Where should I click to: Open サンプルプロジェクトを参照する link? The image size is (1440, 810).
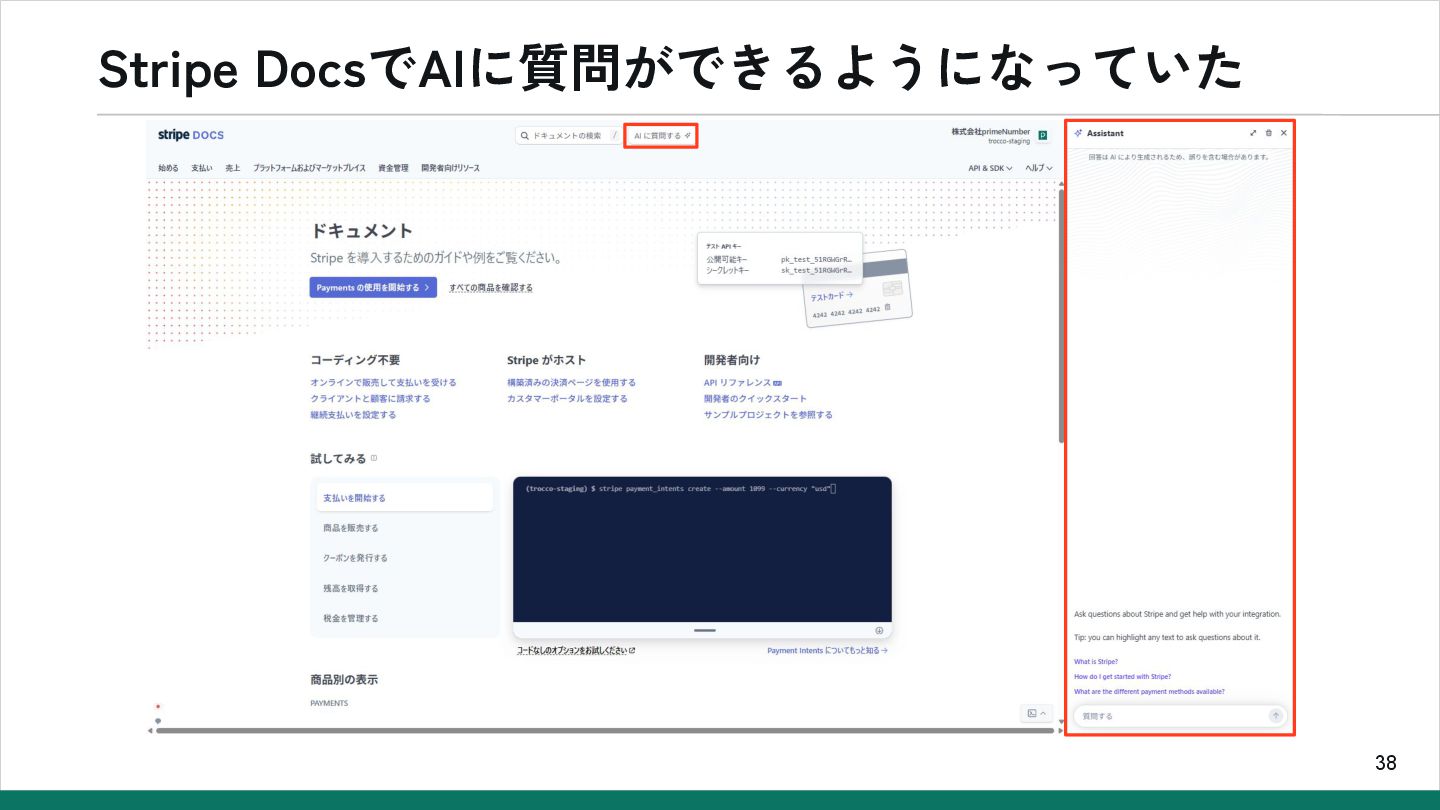768,414
